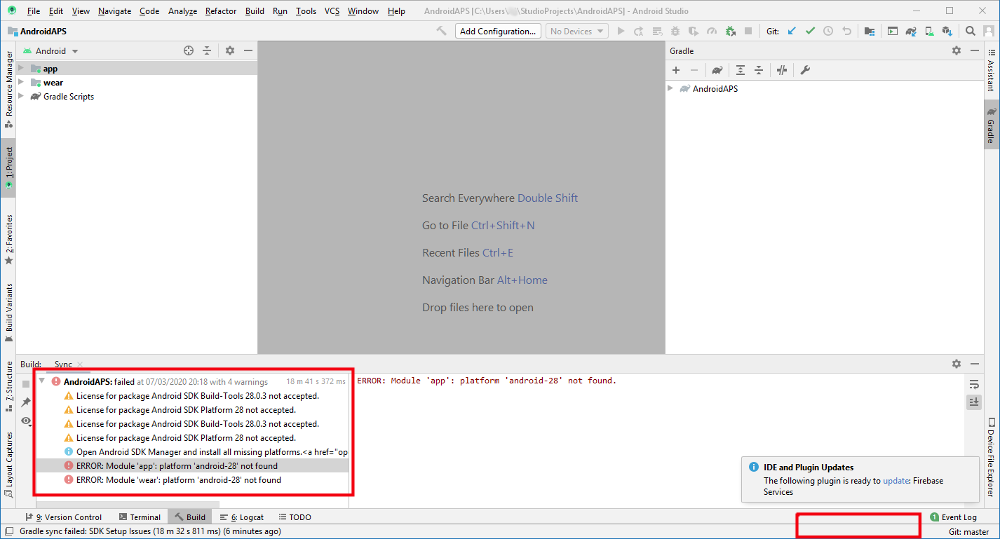Open the File menu
The image size is (1000, 539).
pyautogui.click(x=33, y=11)
